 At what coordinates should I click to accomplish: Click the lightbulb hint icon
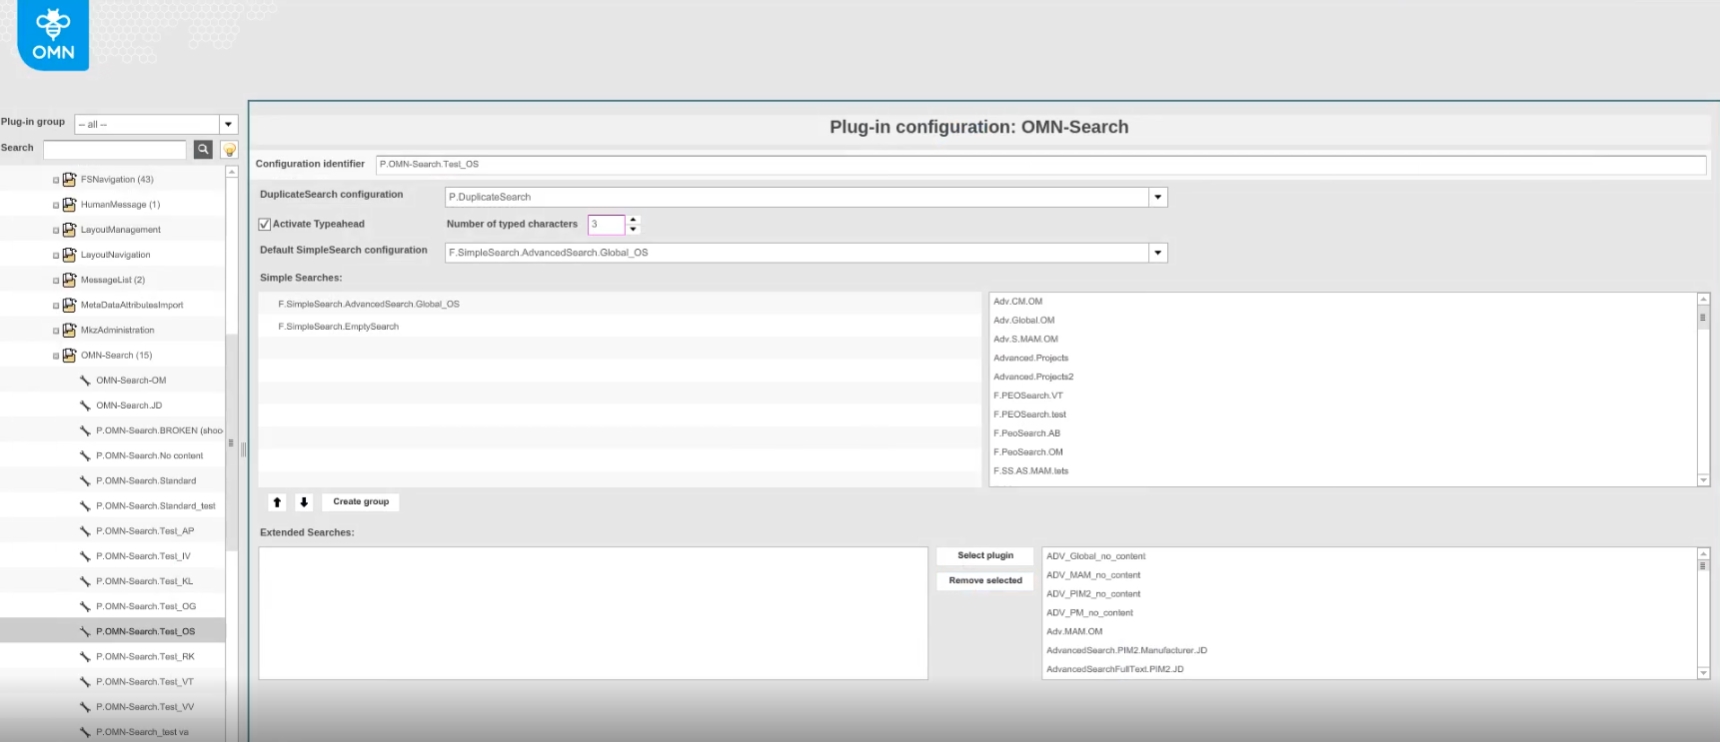[229, 150]
